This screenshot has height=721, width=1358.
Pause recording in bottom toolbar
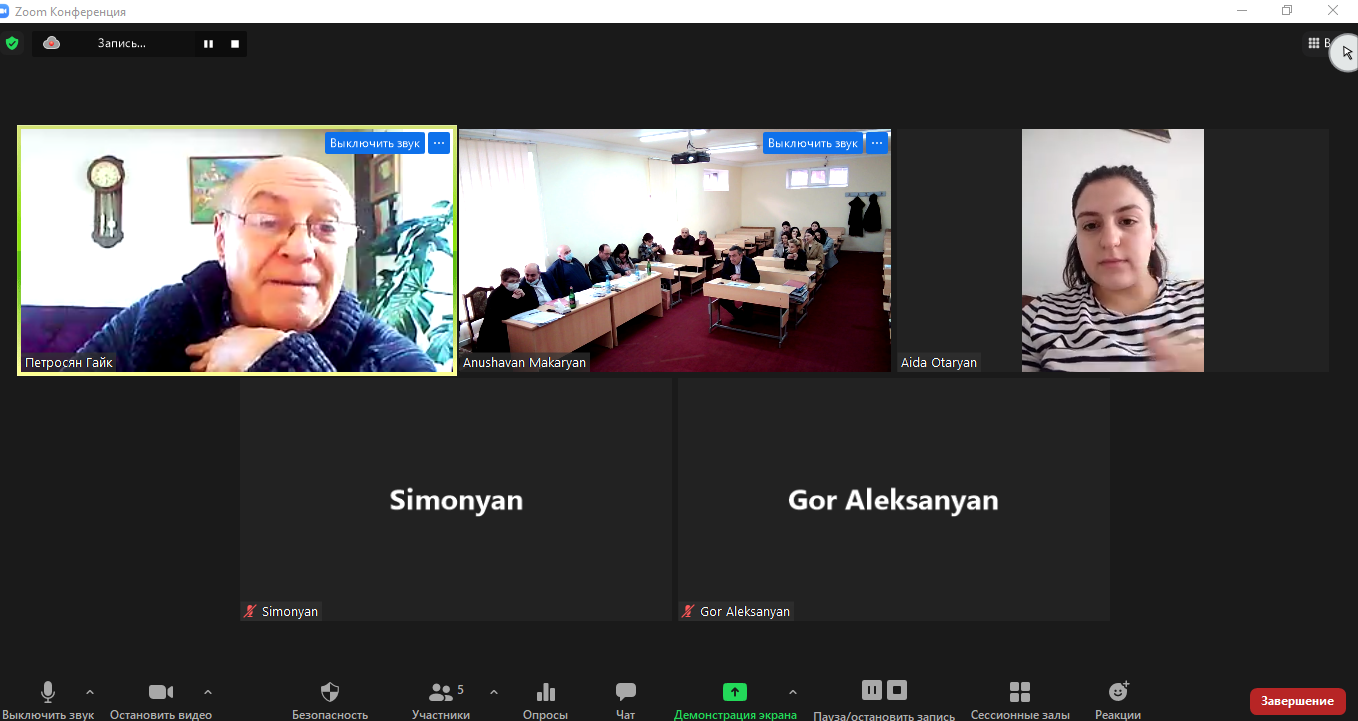click(872, 690)
